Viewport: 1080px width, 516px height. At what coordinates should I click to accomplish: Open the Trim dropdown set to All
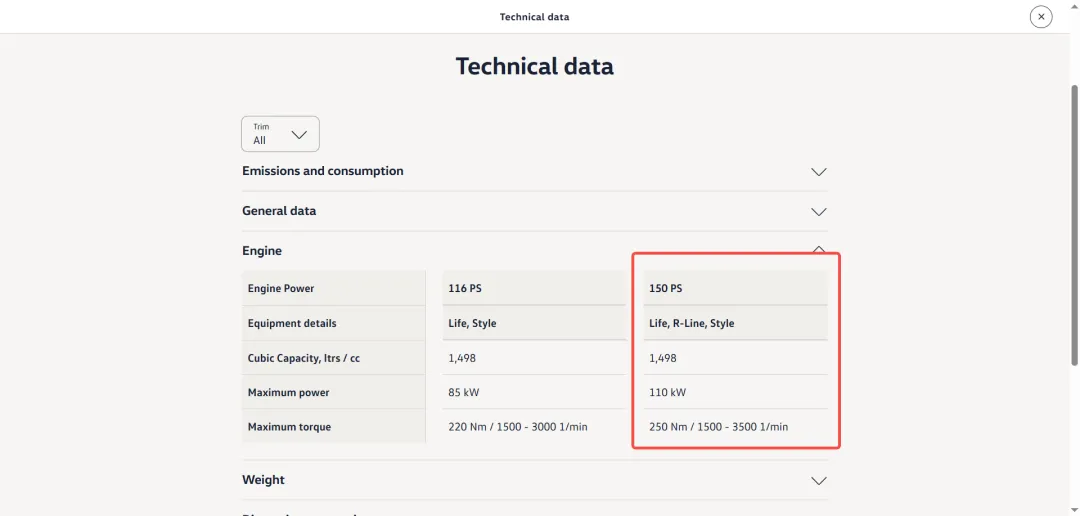(280, 134)
